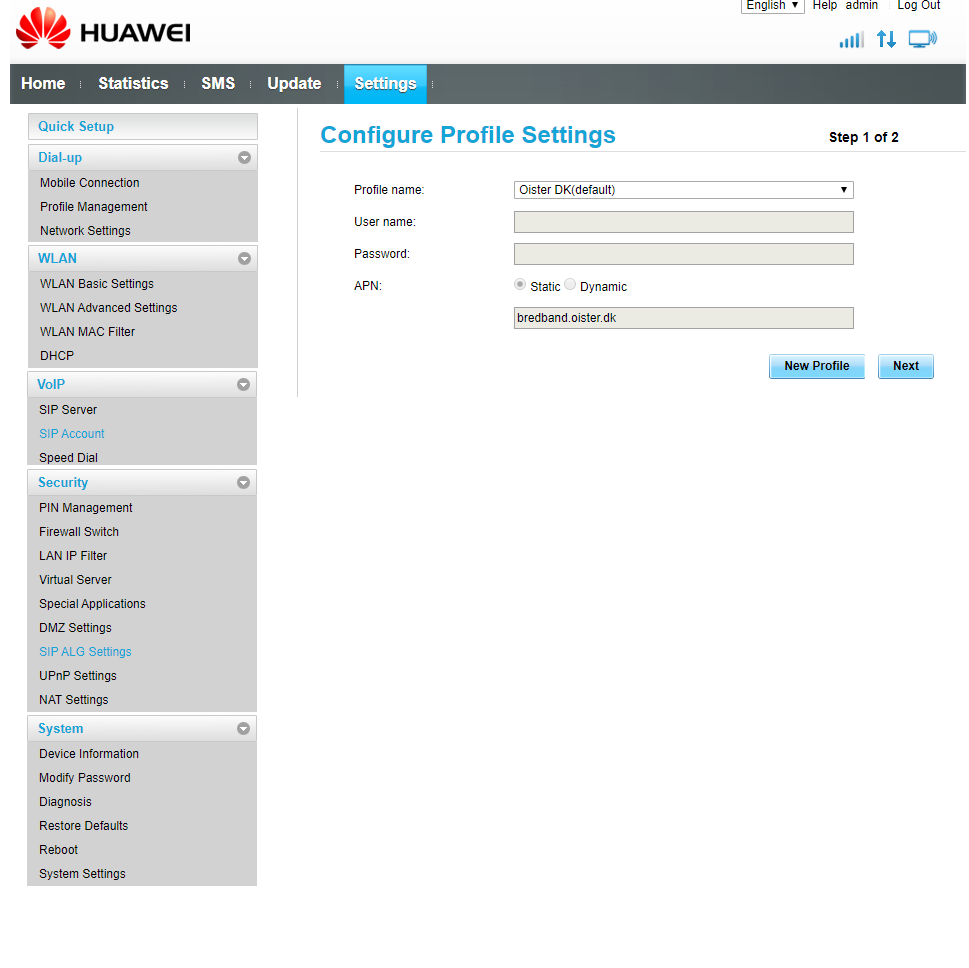This screenshot has height=968, width=969.
Task: Select the Static APN radio button
Action: click(x=520, y=284)
